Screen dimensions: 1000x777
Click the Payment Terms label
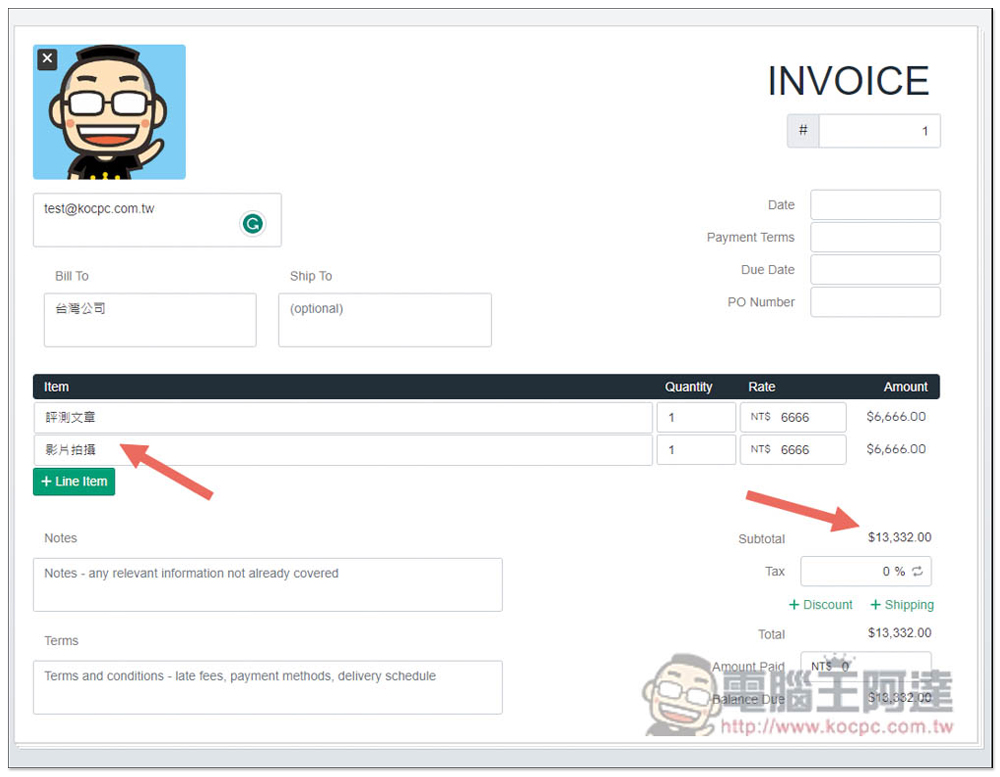(750, 237)
